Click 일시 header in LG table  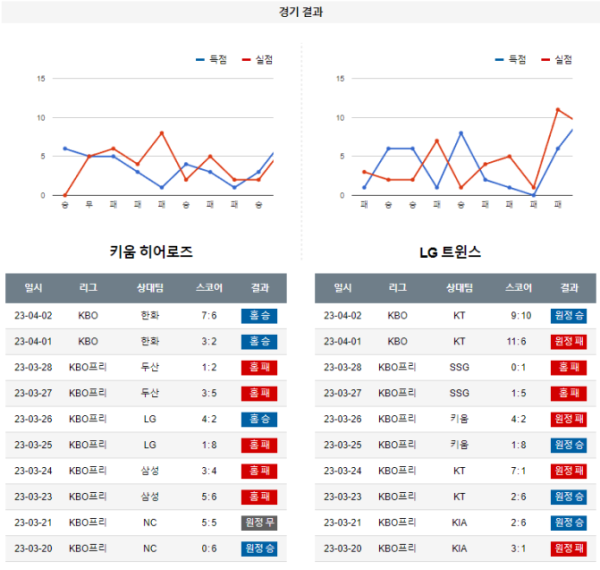click(x=342, y=288)
